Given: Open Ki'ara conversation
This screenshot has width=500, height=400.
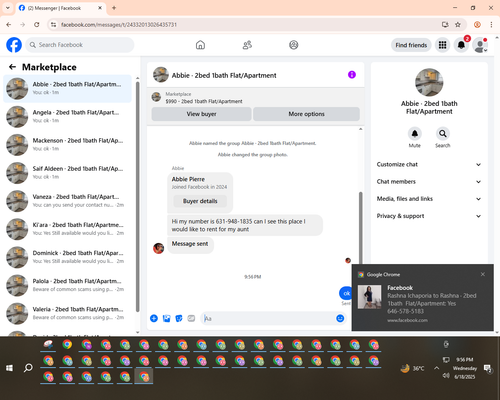Looking at the screenshot, I should (x=67, y=229).
